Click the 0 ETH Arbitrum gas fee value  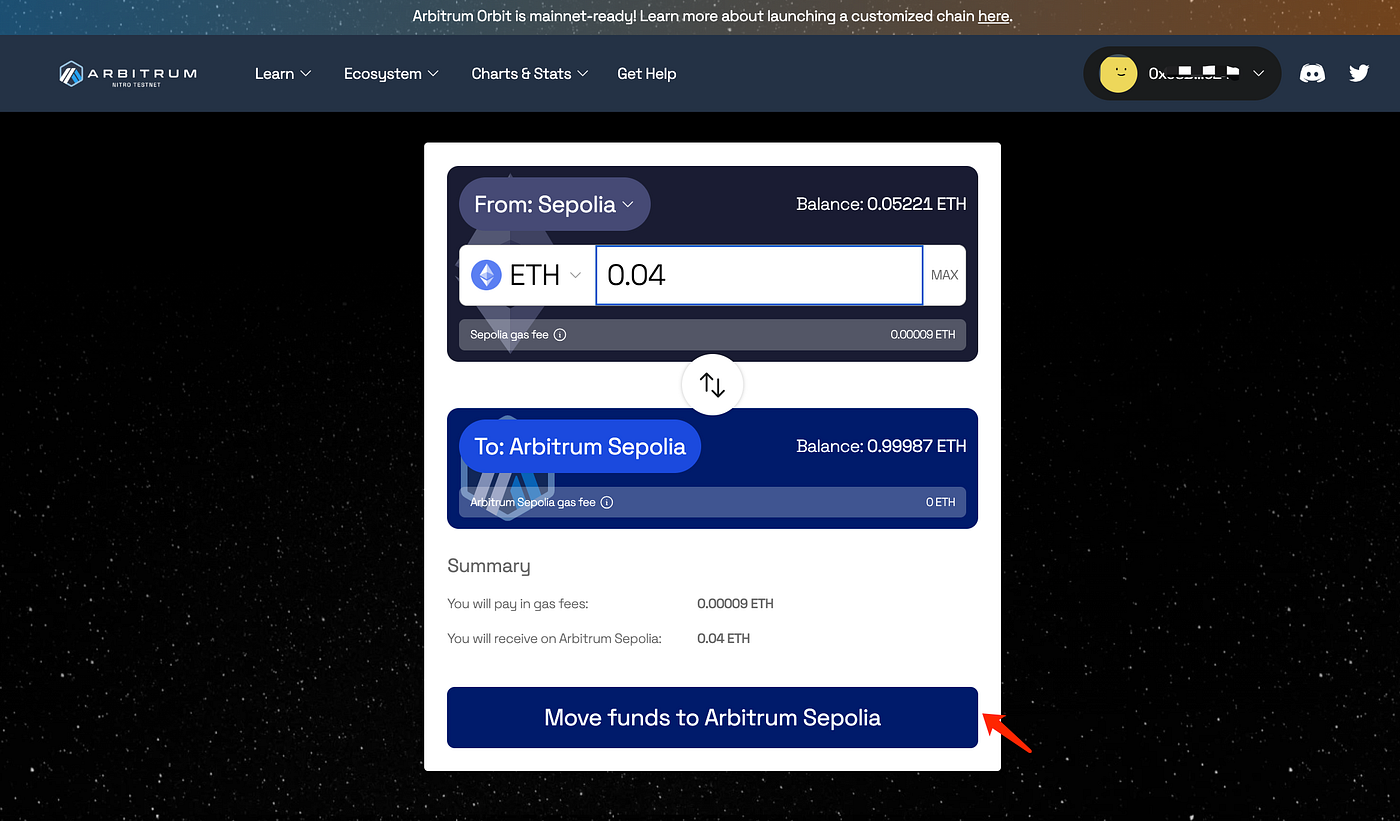click(940, 502)
